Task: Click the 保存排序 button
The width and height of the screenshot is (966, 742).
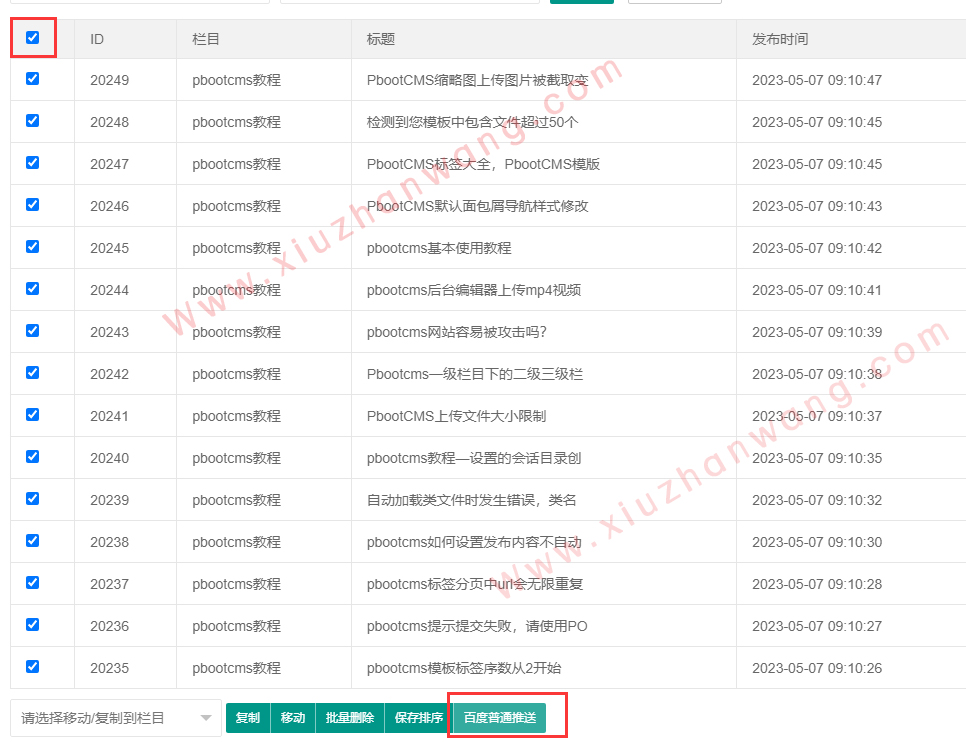Action: pos(418,718)
